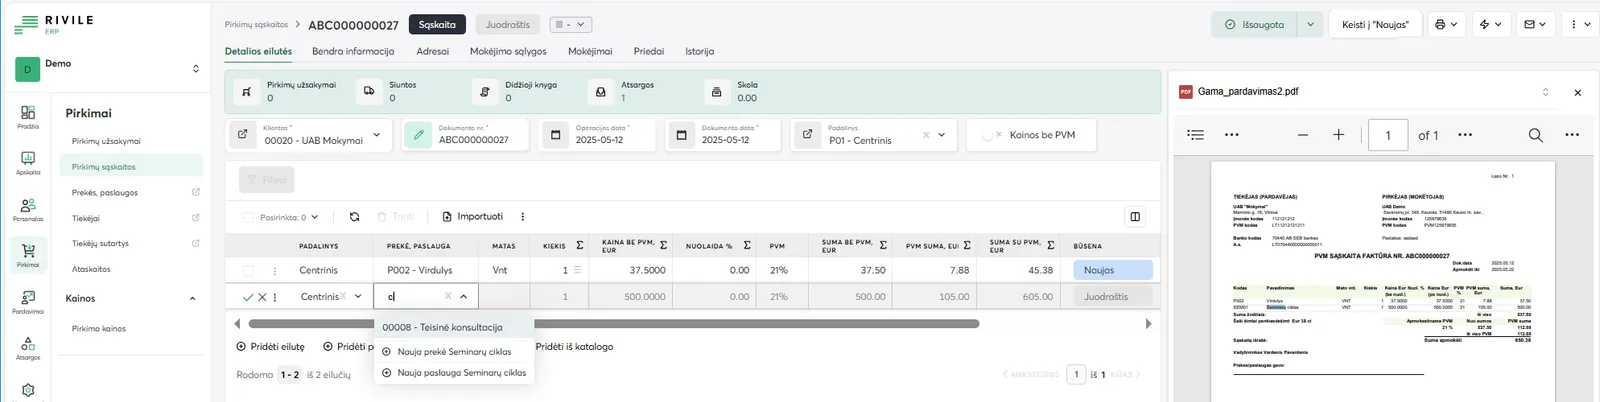Zoom in in the PDF viewer
This screenshot has height=402, width=1600.
1338,134
